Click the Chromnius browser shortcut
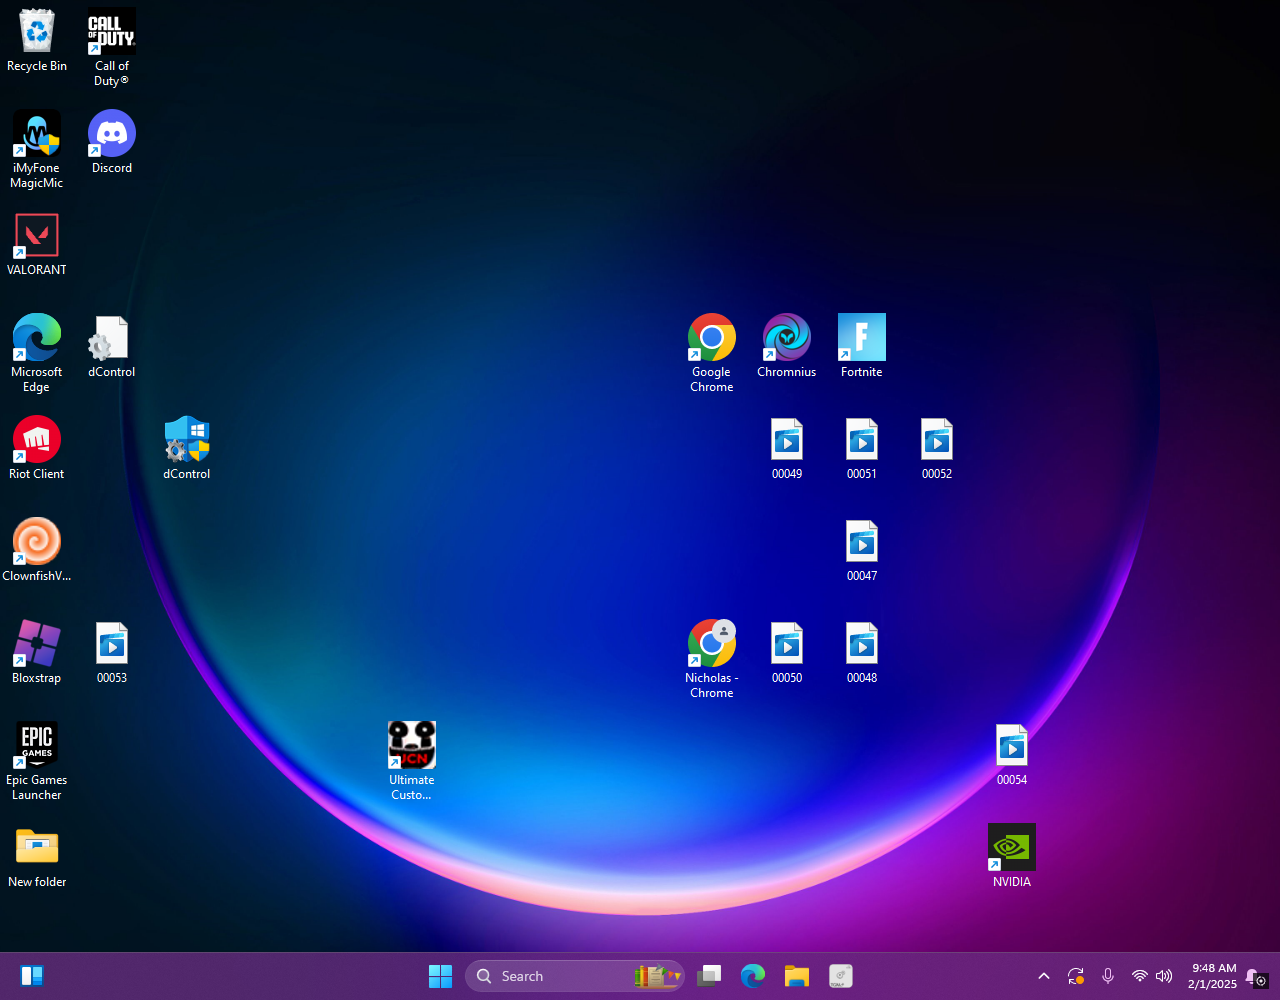The height and width of the screenshot is (1000, 1280). (787, 346)
